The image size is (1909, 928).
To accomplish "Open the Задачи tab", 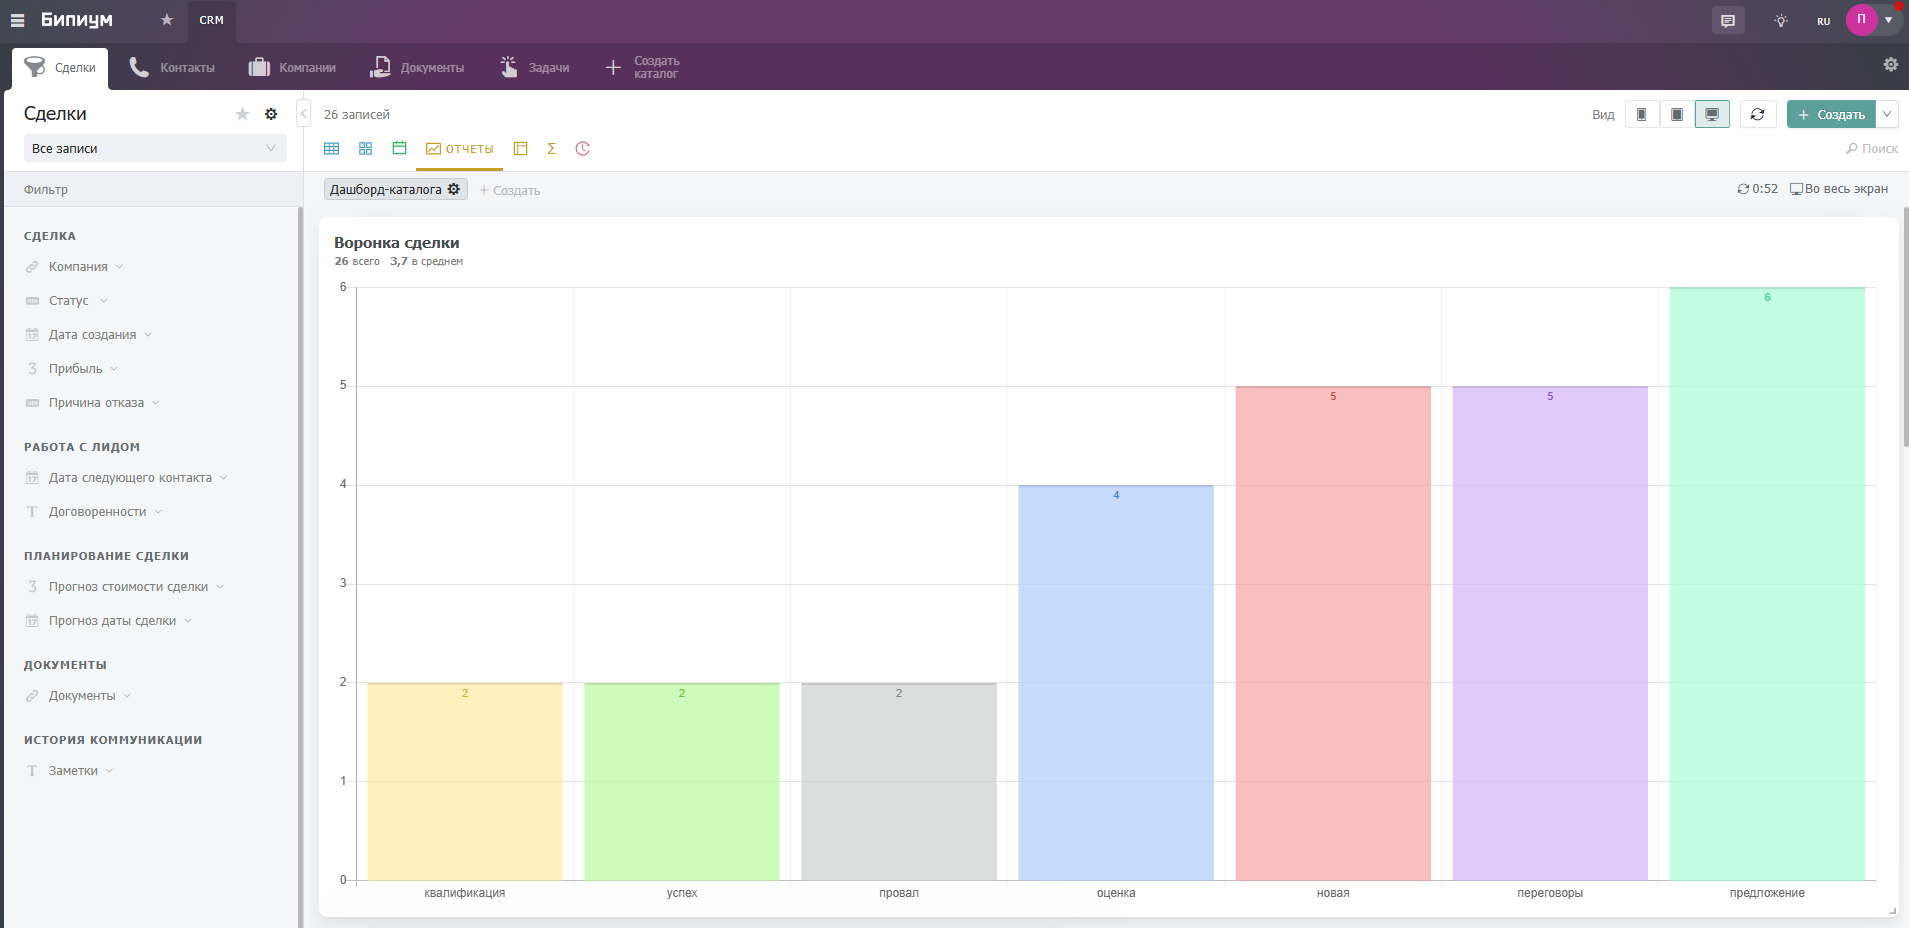I will [x=535, y=68].
